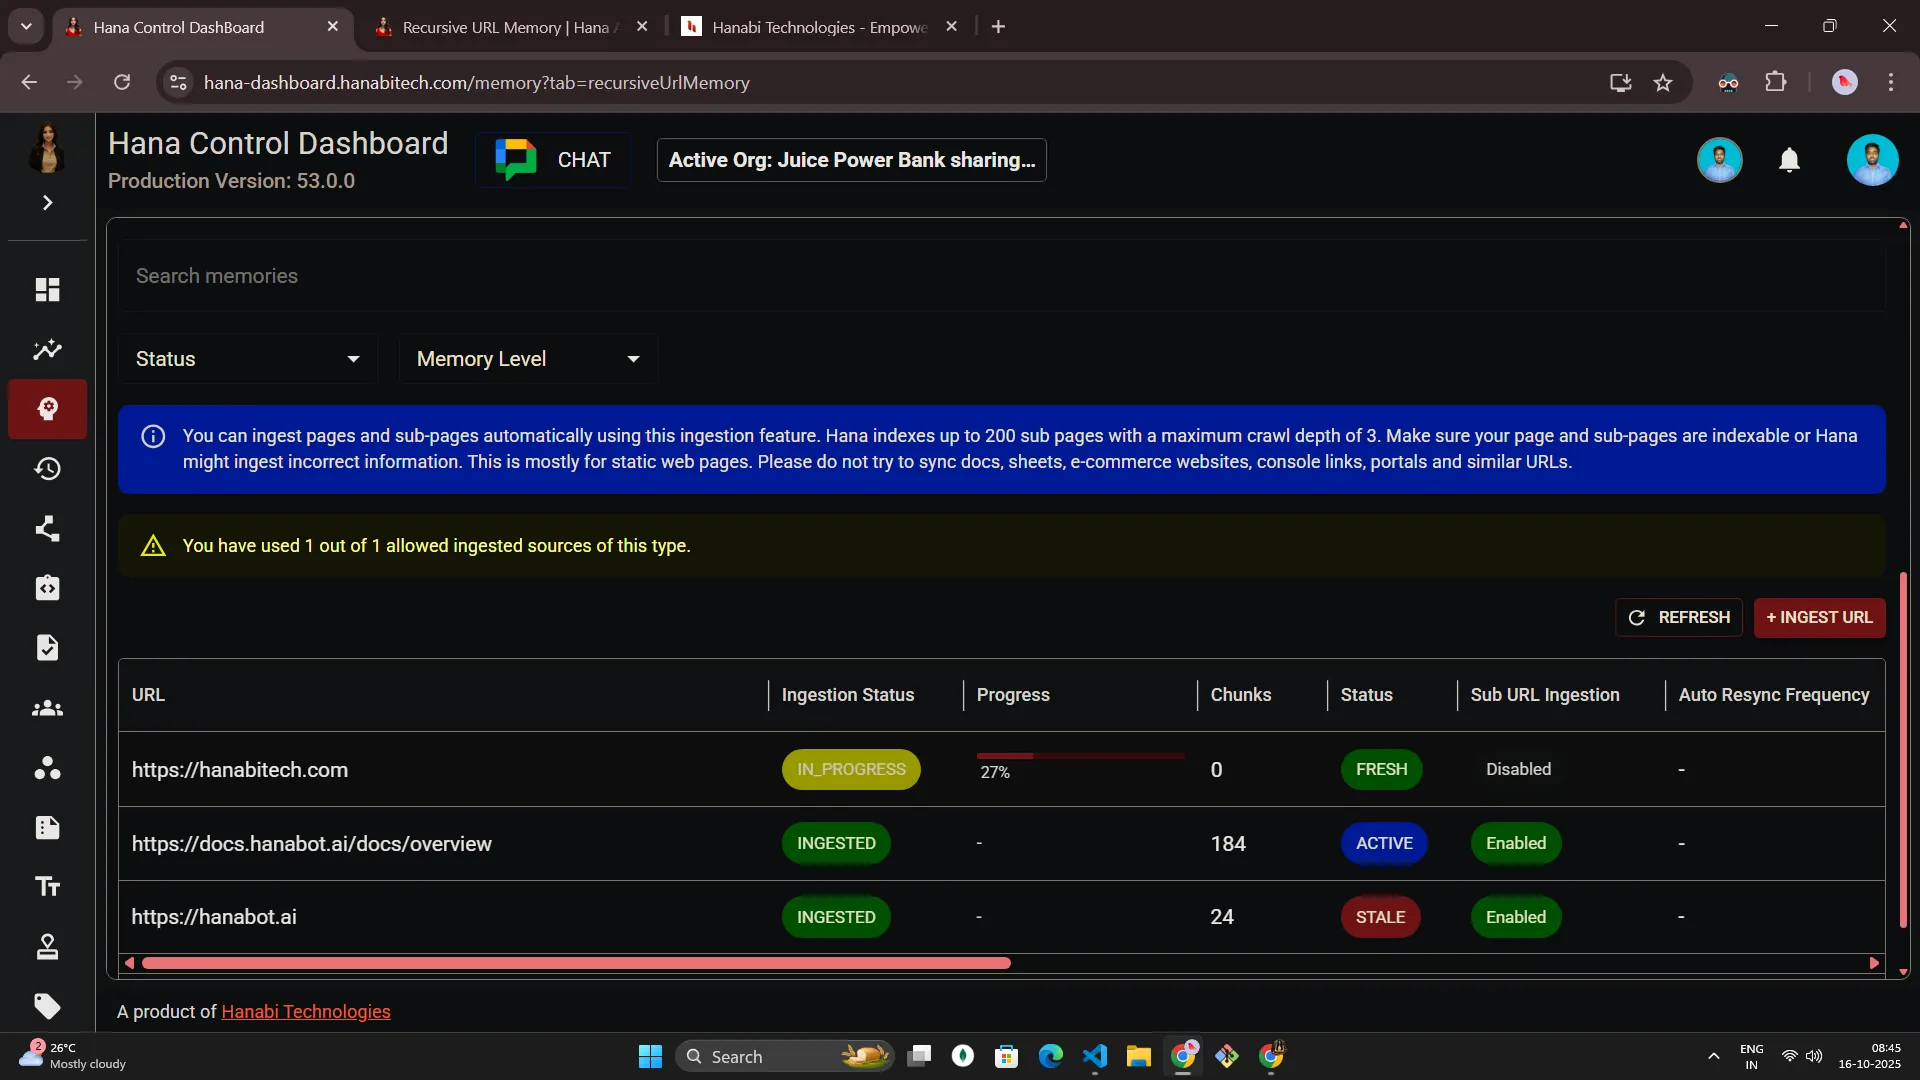
Task: Open the Memory Level dropdown
Action: [x=527, y=359]
